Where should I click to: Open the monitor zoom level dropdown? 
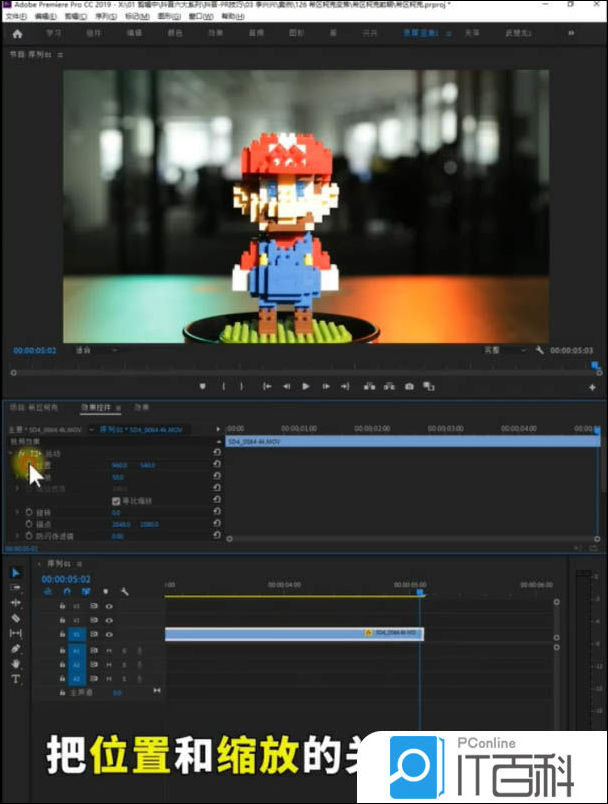[x=97, y=351]
